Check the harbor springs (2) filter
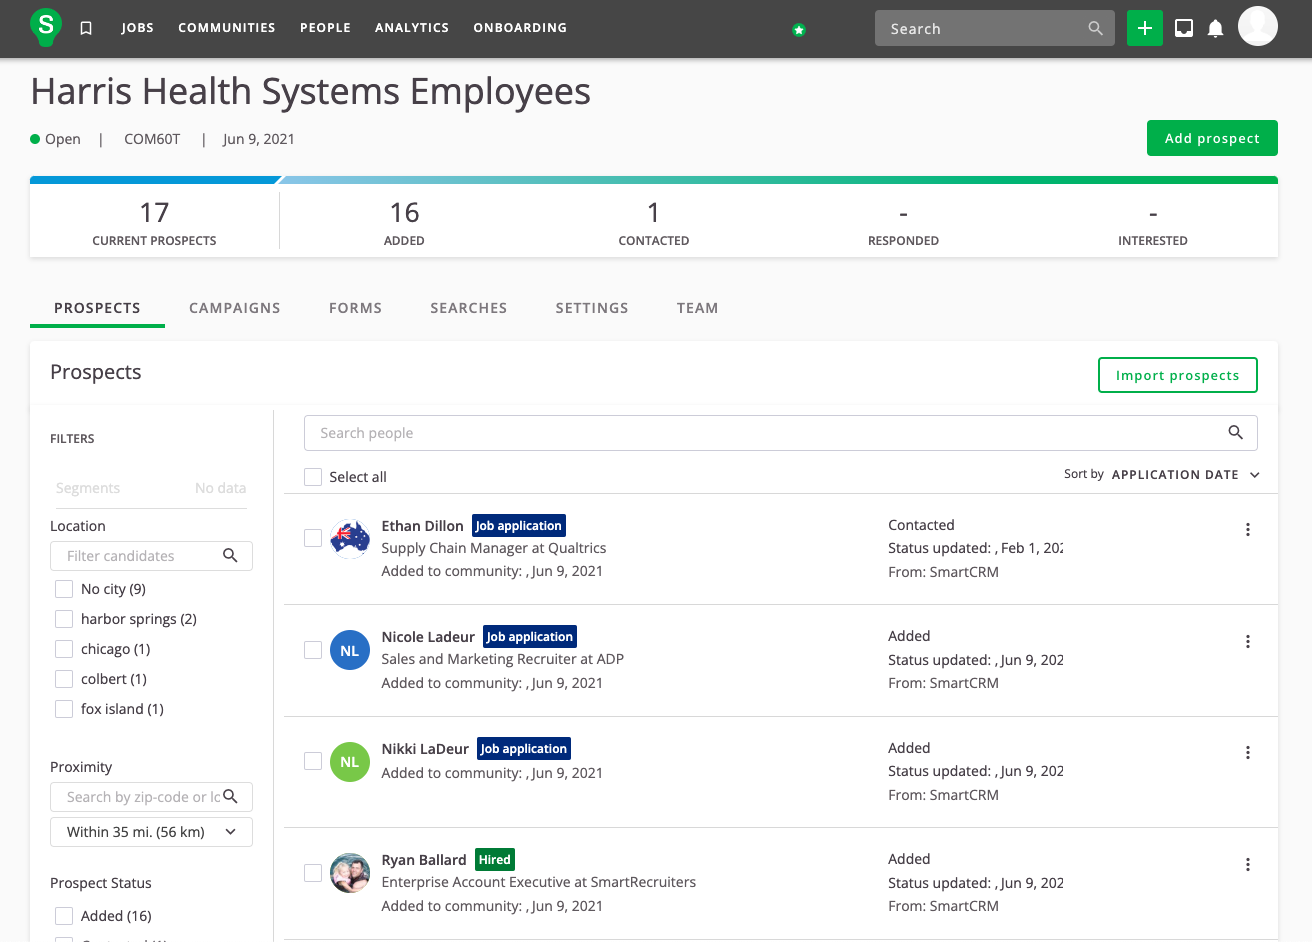This screenshot has width=1312, height=942. pos(64,619)
